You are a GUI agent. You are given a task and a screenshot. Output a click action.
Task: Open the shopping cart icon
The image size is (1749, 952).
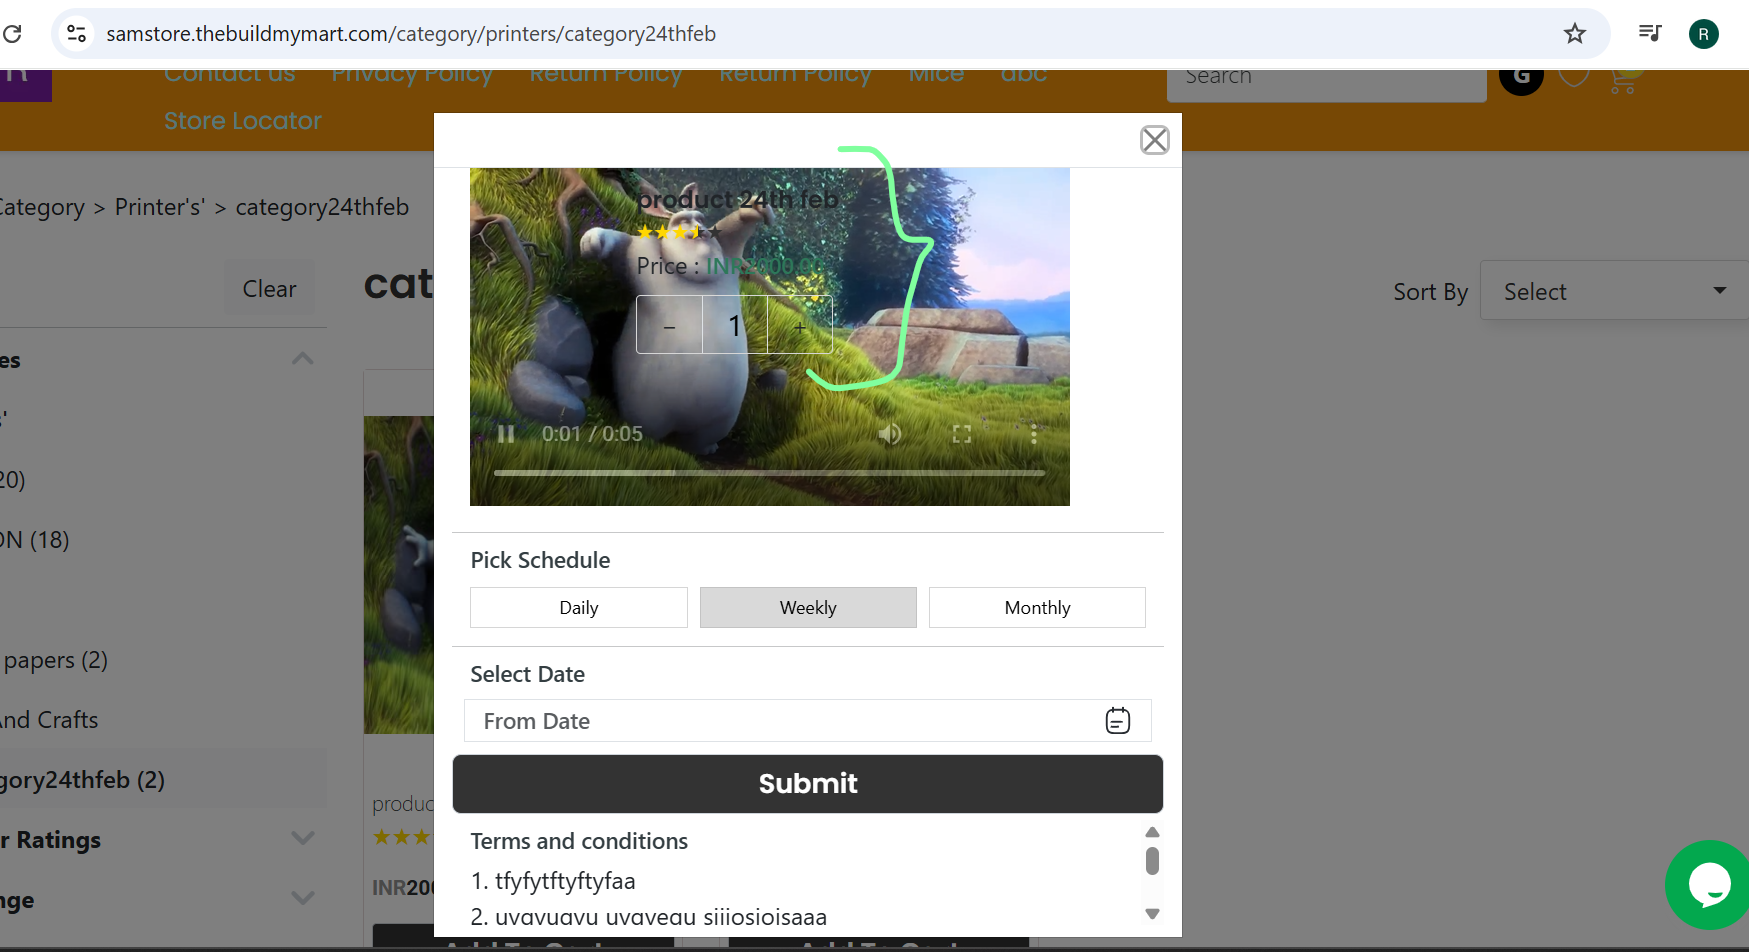pos(1624,80)
